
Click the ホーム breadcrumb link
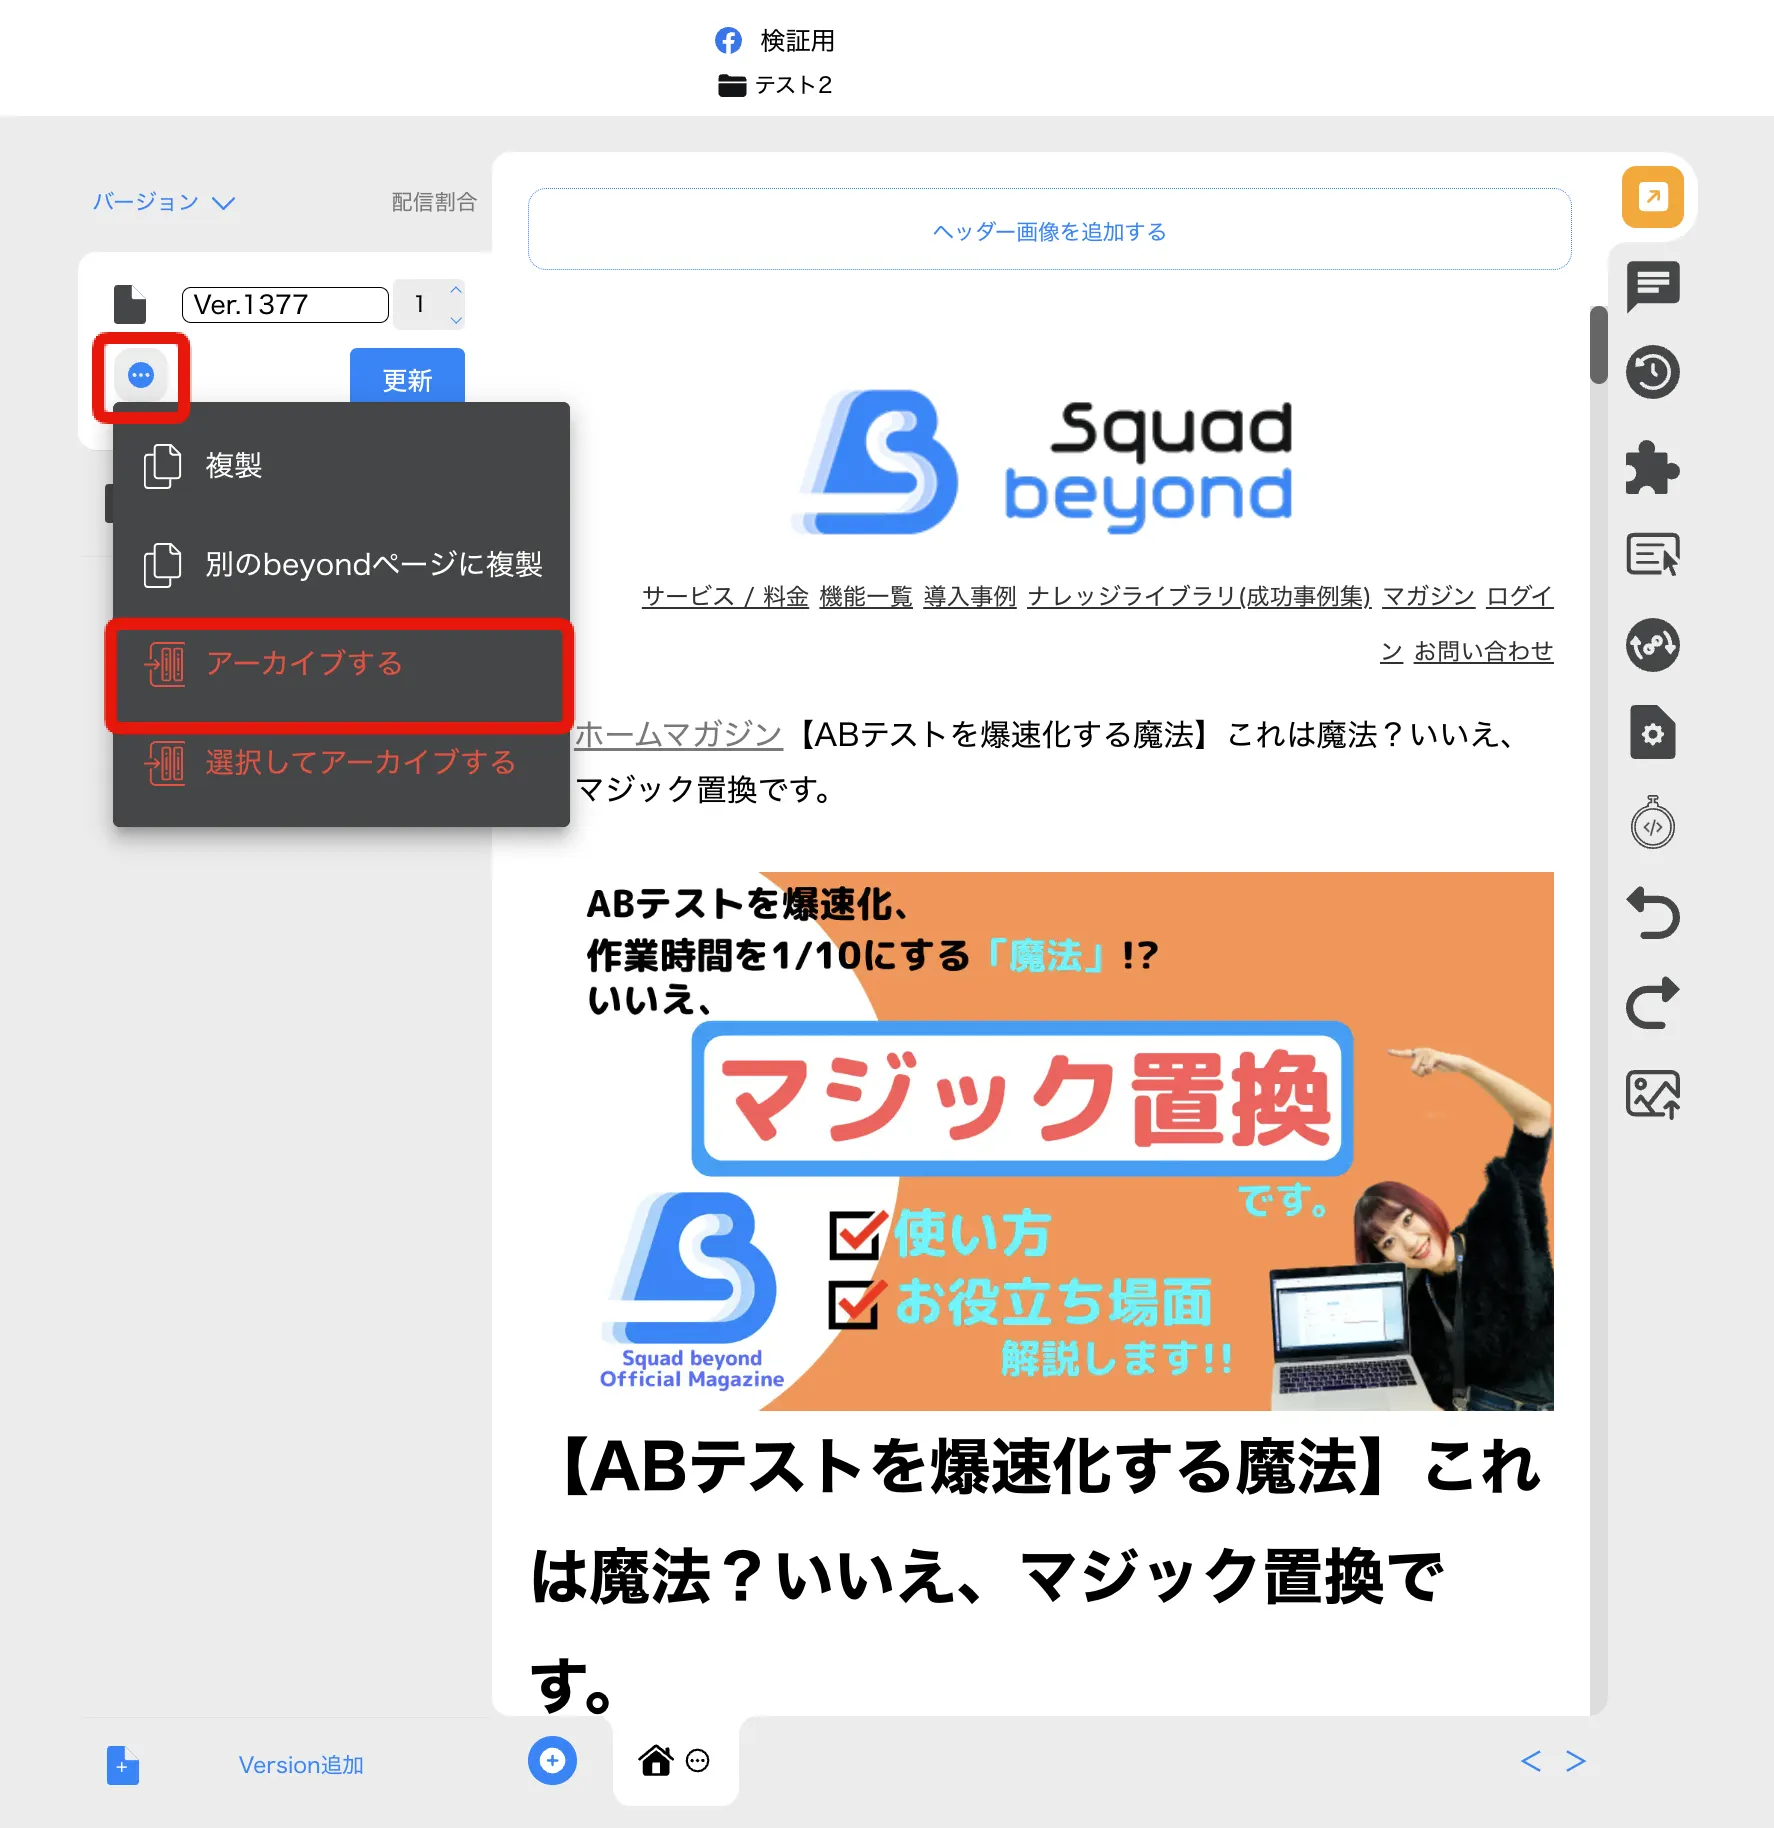tap(619, 735)
